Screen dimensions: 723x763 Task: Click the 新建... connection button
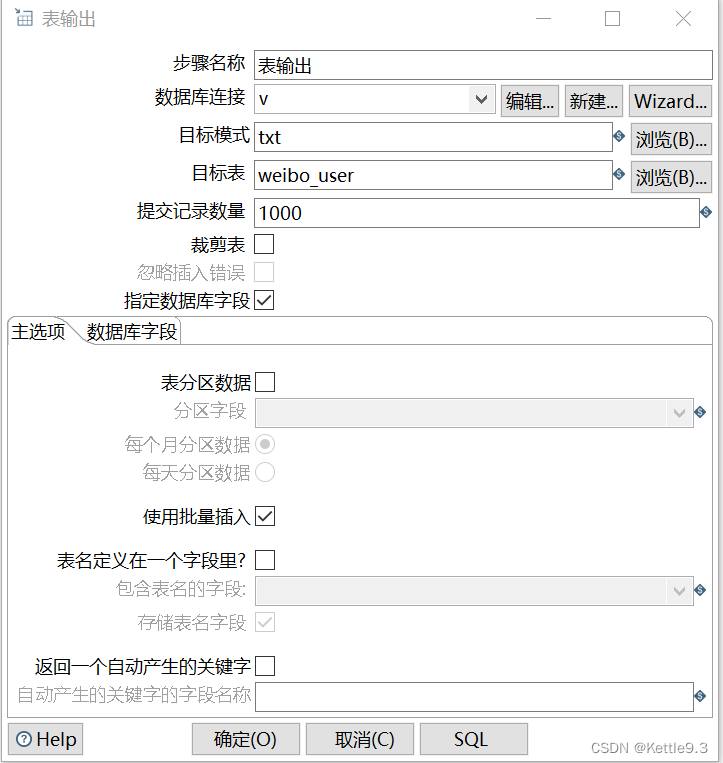594,101
